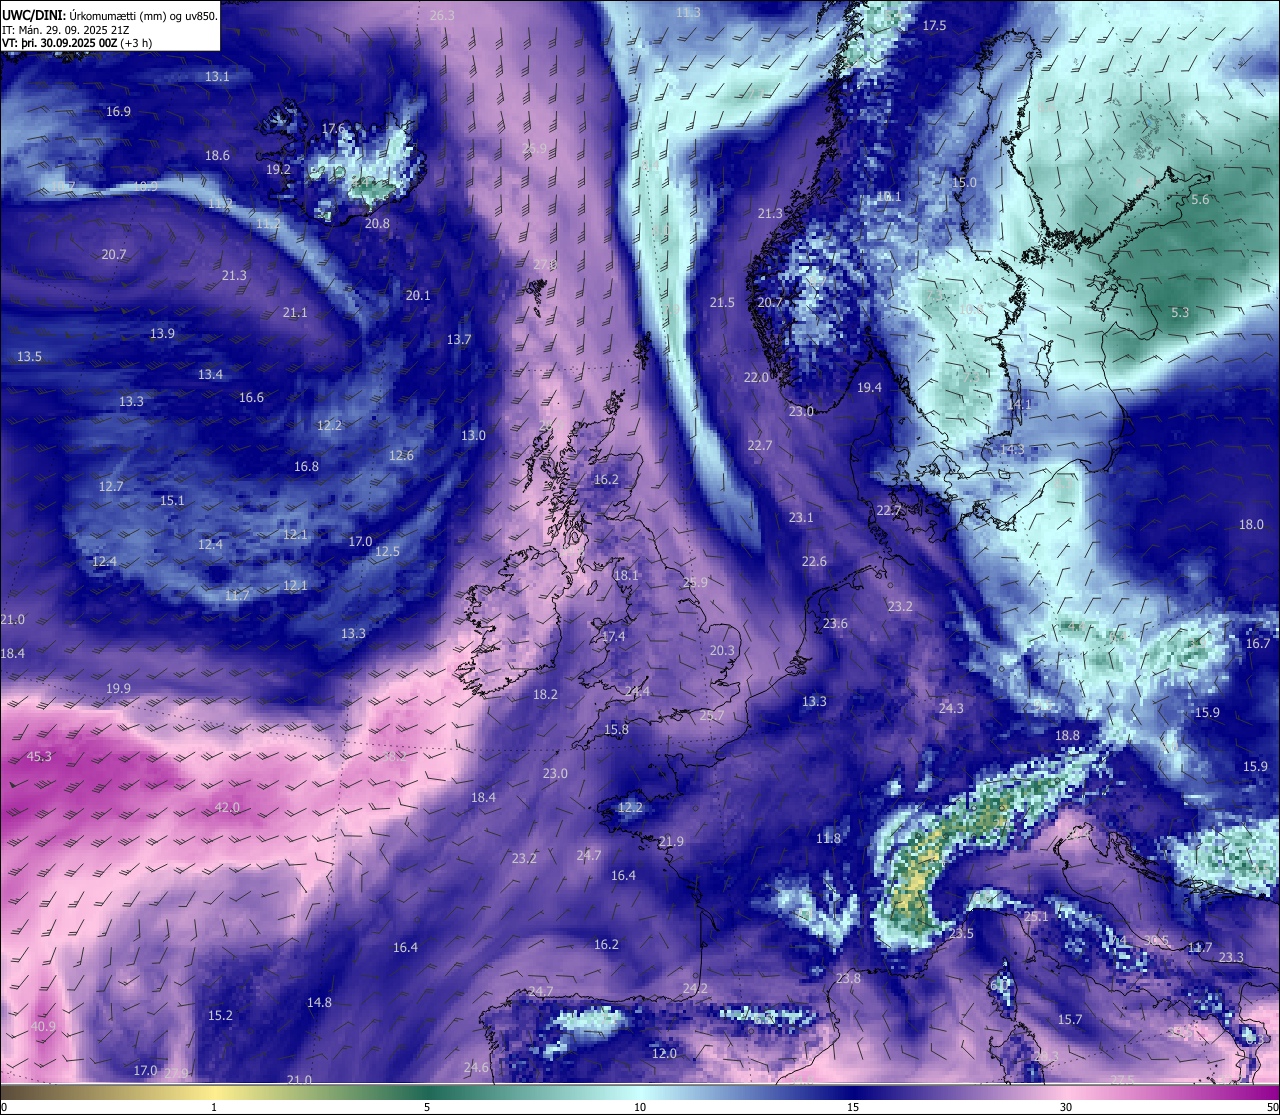Click the 23.6 value near the Netherlands
1280x1115 pixels.
point(835,624)
